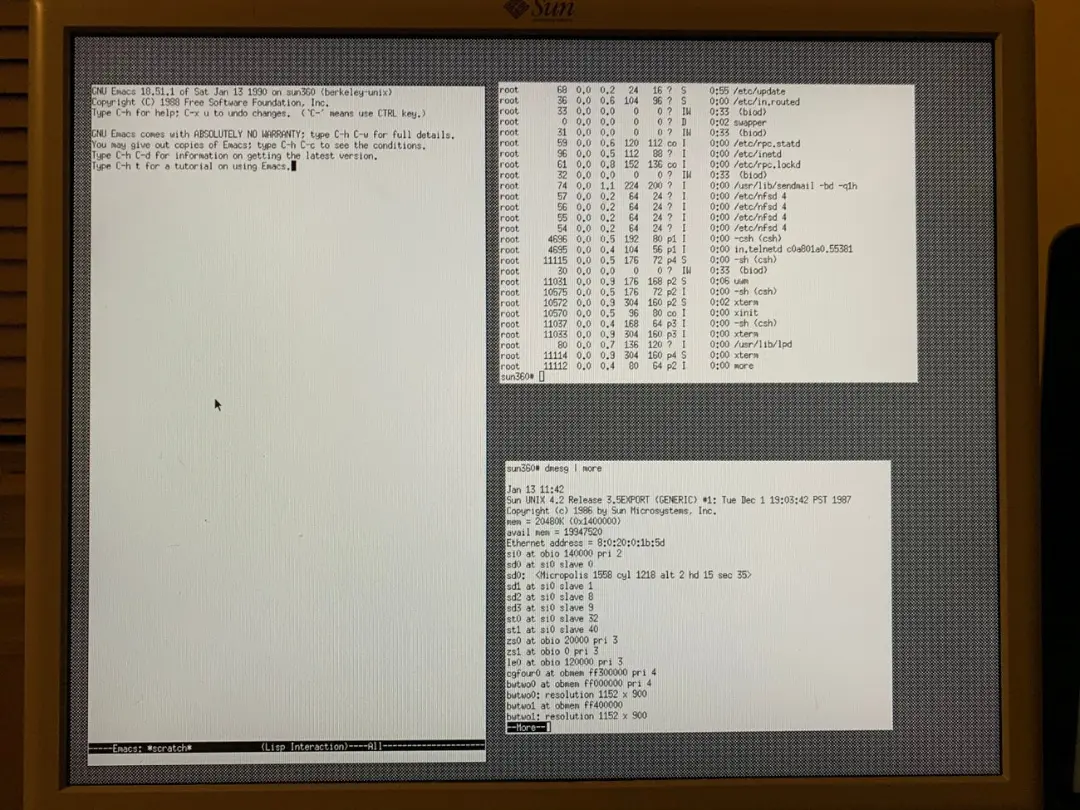The width and height of the screenshot is (1080, 810).
Task: Click the 'GNU Emacs 18.51.1' version line
Action: 242,92
